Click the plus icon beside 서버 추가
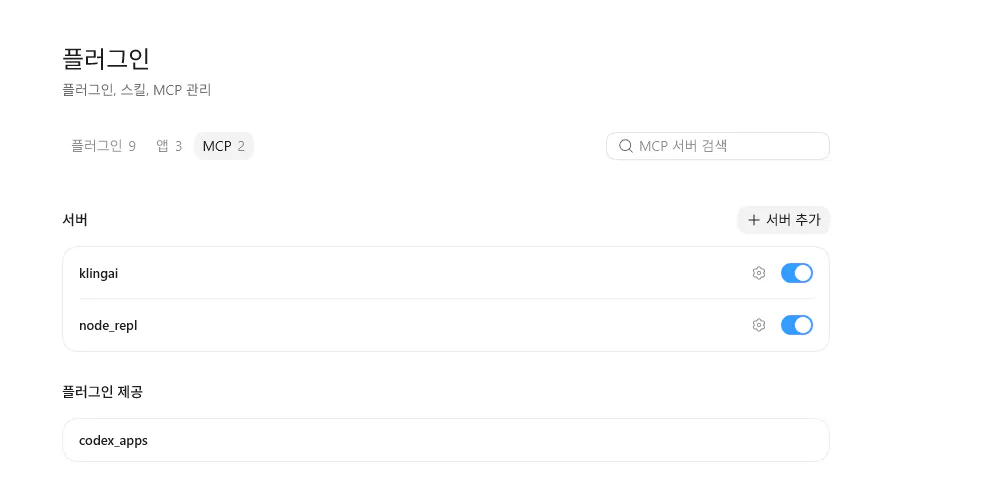The height and width of the screenshot is (496, 989). [x=753, y=220]
